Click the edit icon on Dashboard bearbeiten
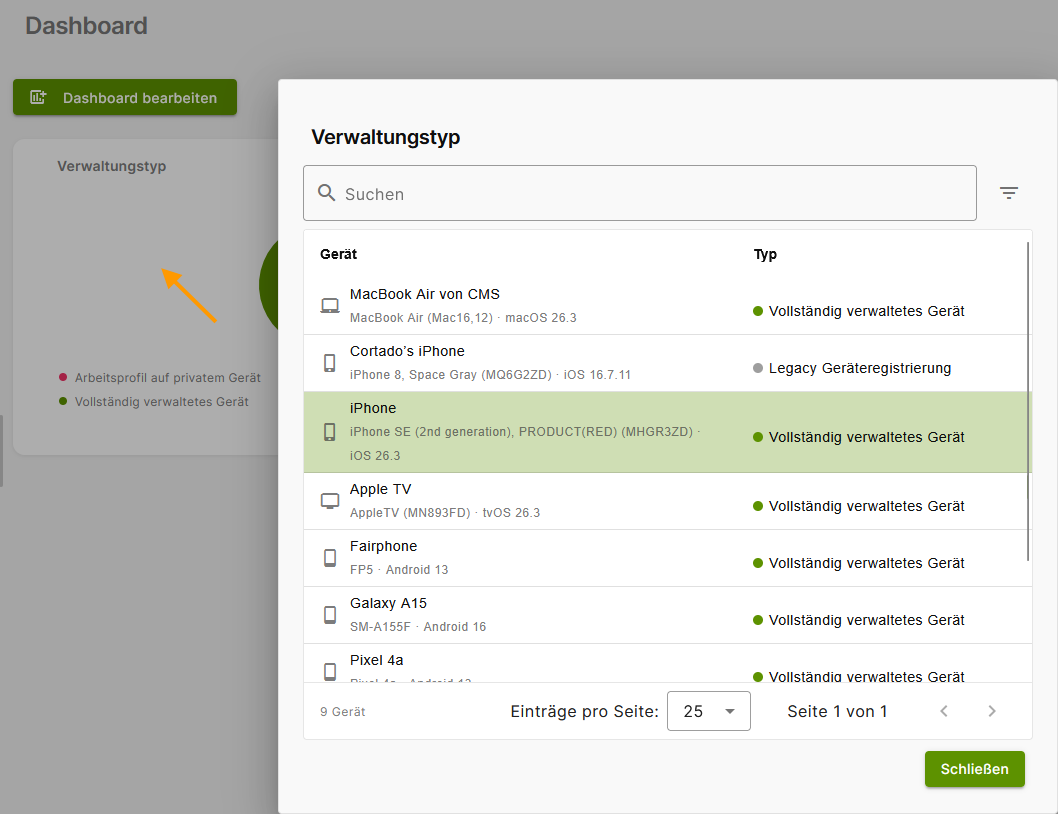1058x814 pixels. pos(36,97)
